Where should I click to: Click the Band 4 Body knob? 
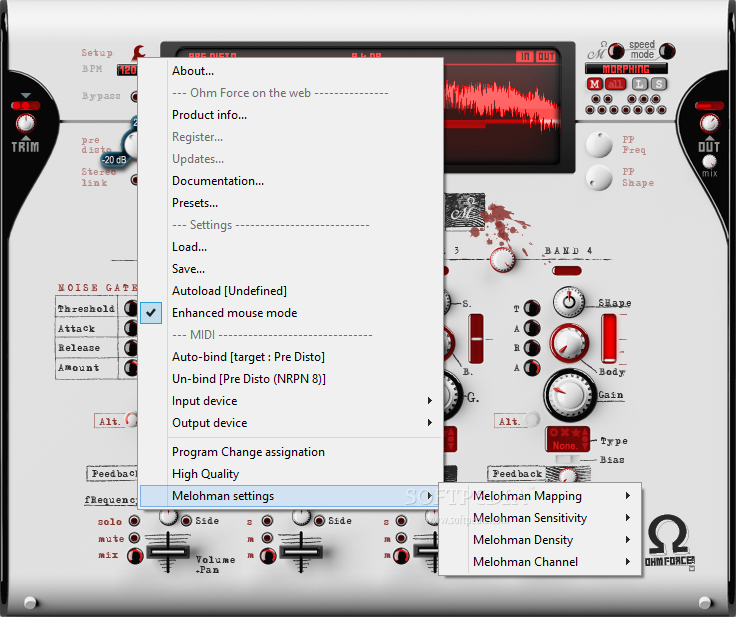coord(569,343)
